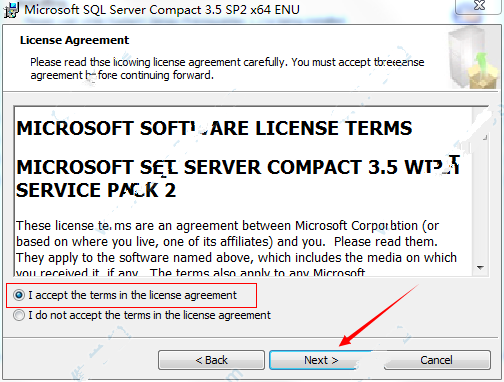The width and height of the screenshot is (504, 382).
Task: Go back with the < Back button
Action: [211, 360]
